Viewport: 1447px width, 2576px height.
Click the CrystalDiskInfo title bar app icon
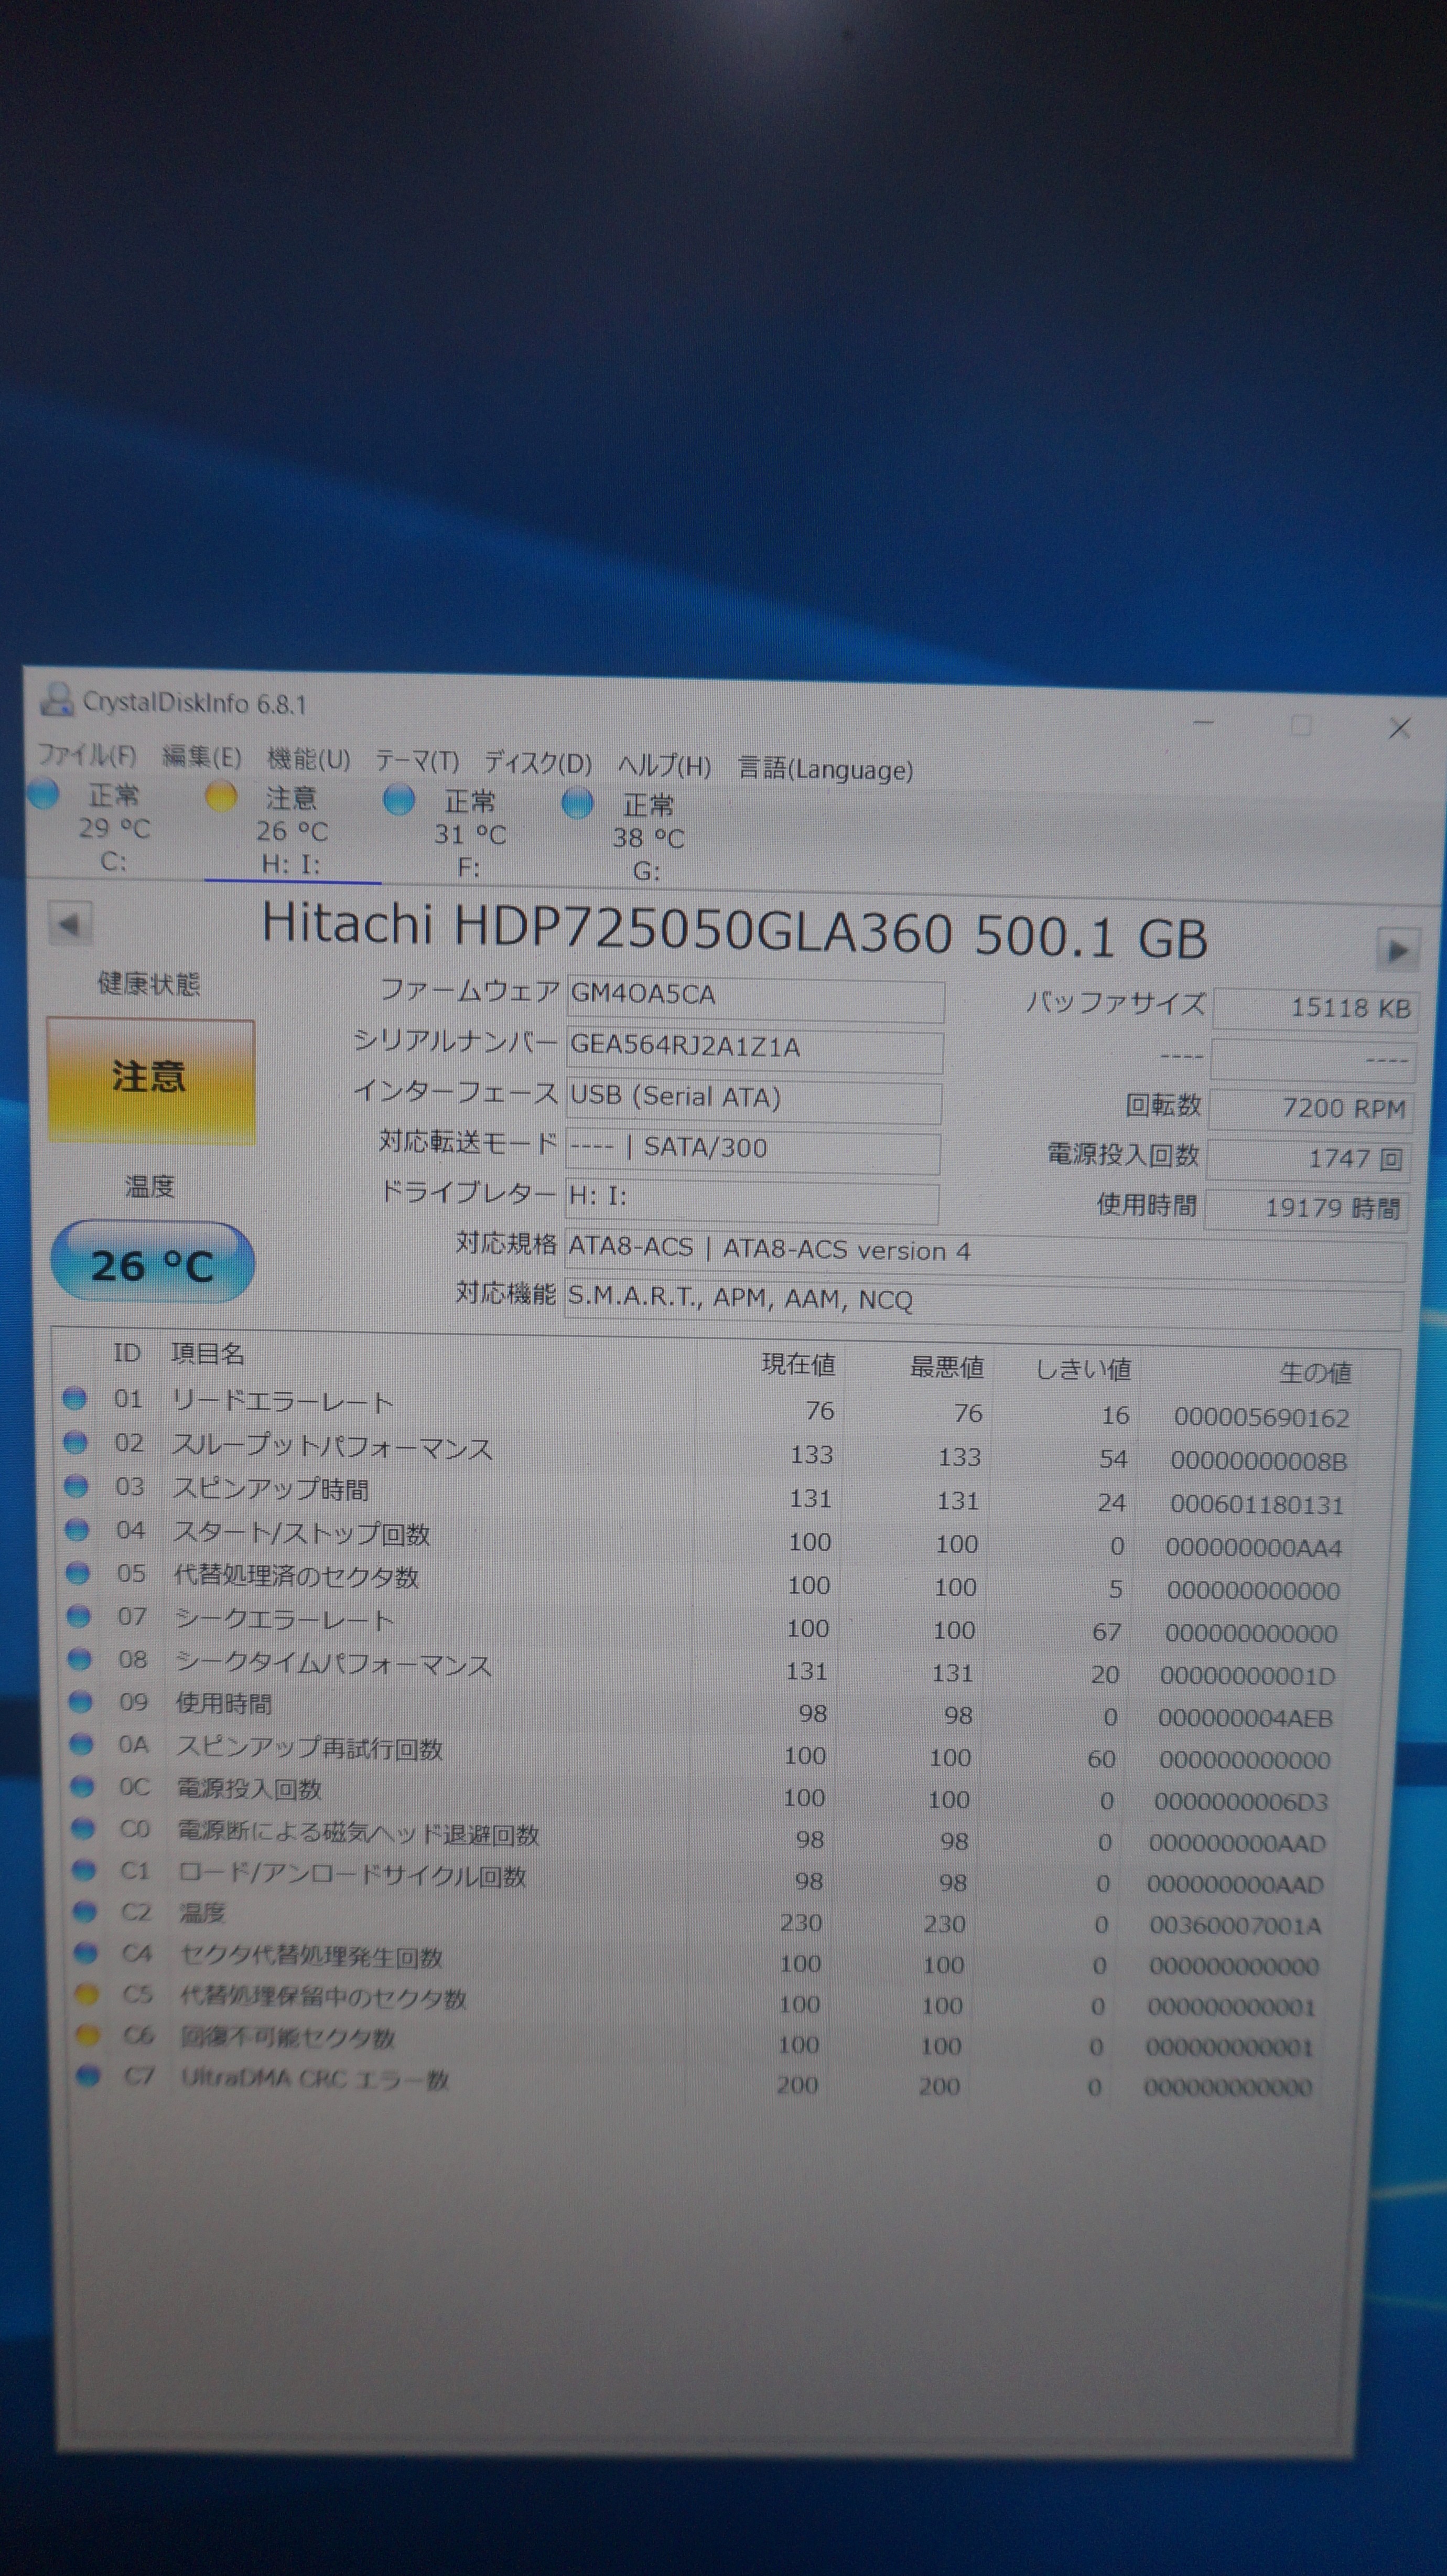click(57, 699)
